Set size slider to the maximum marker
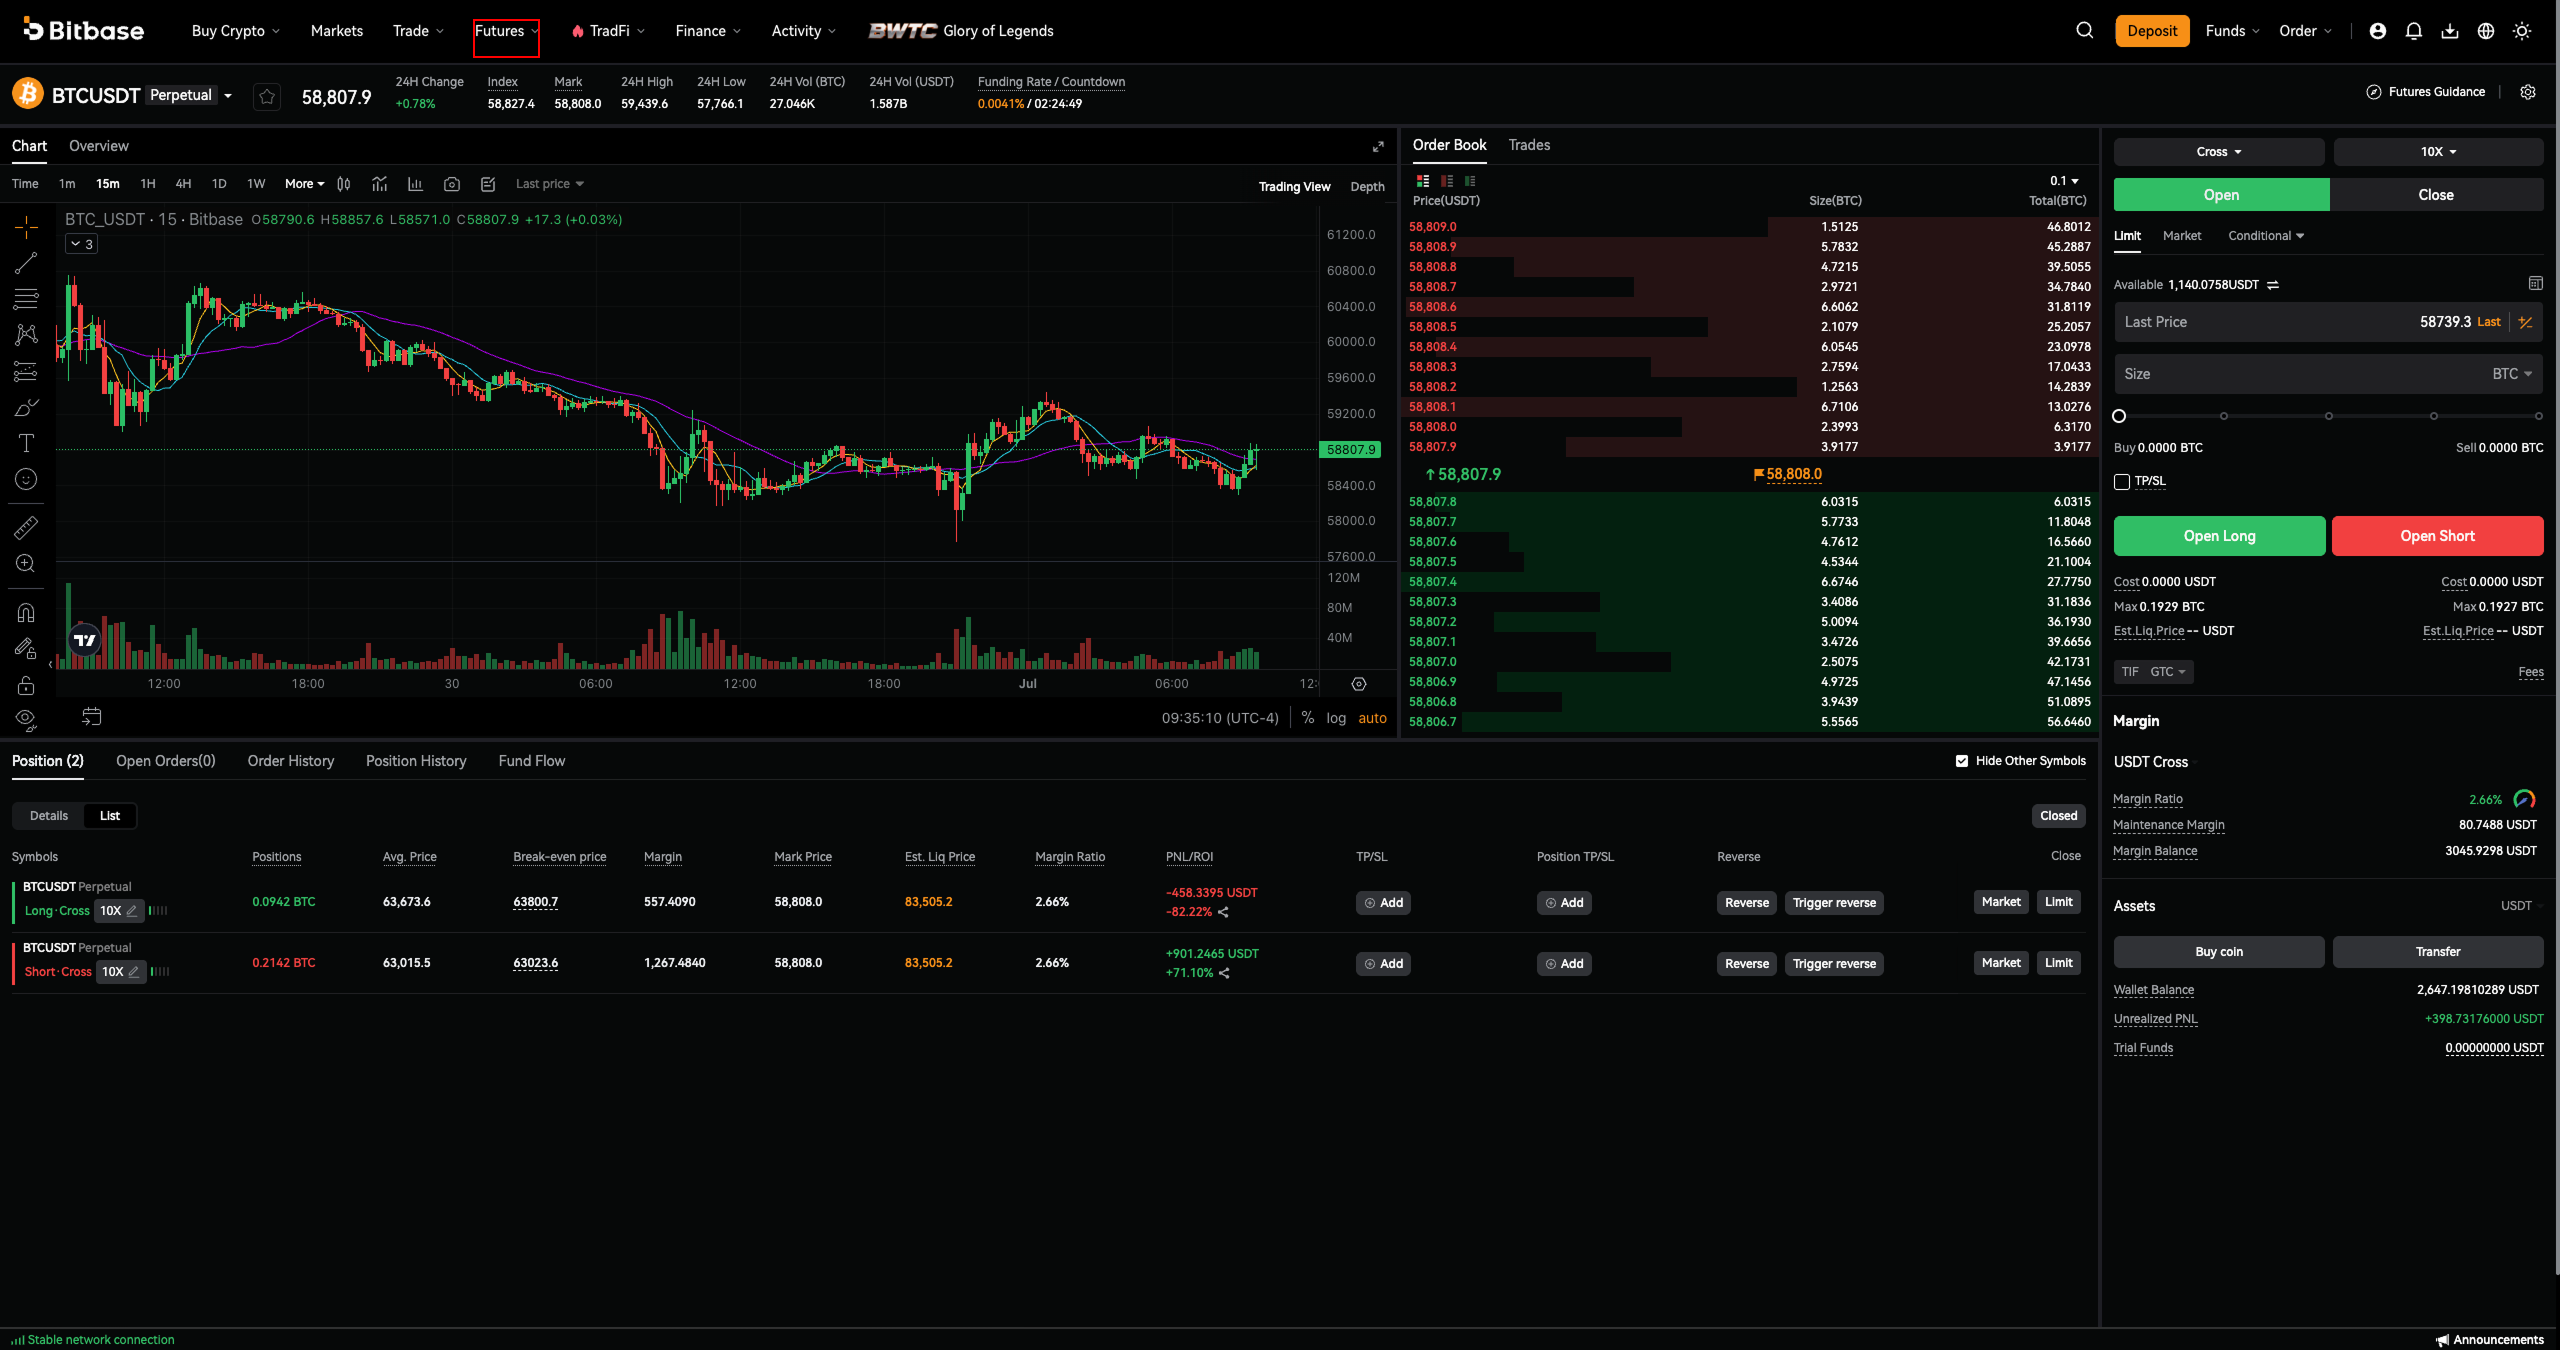The width and height of the screenshot is (2560, 1350). 2538,416
